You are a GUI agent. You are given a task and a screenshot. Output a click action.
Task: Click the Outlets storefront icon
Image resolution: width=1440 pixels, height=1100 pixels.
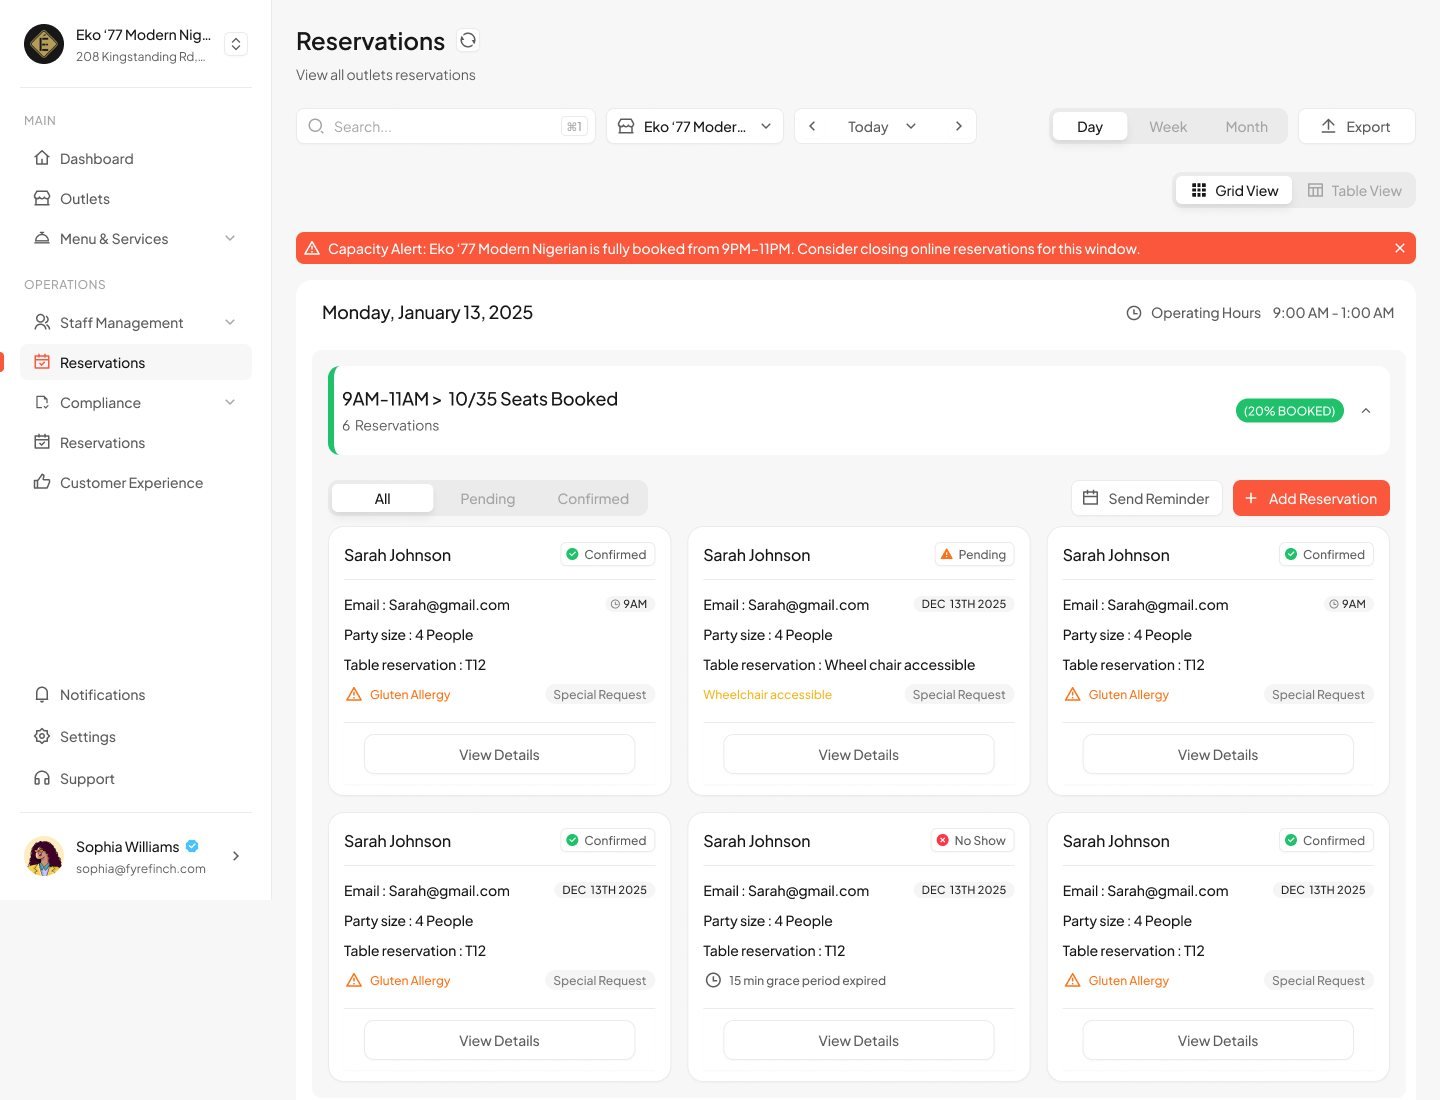click(42, 198)
